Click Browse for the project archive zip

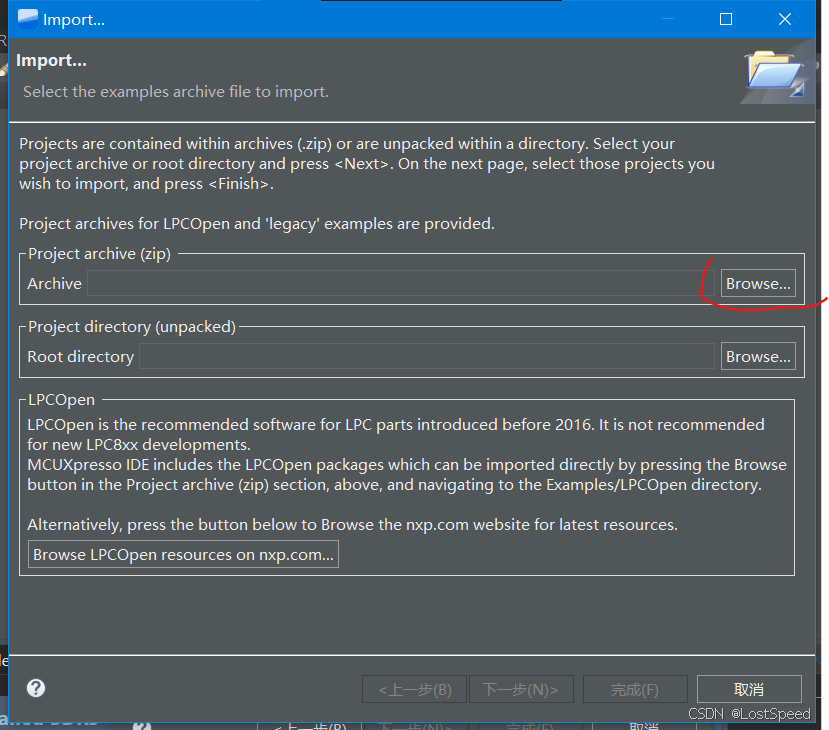pos(758,283)
